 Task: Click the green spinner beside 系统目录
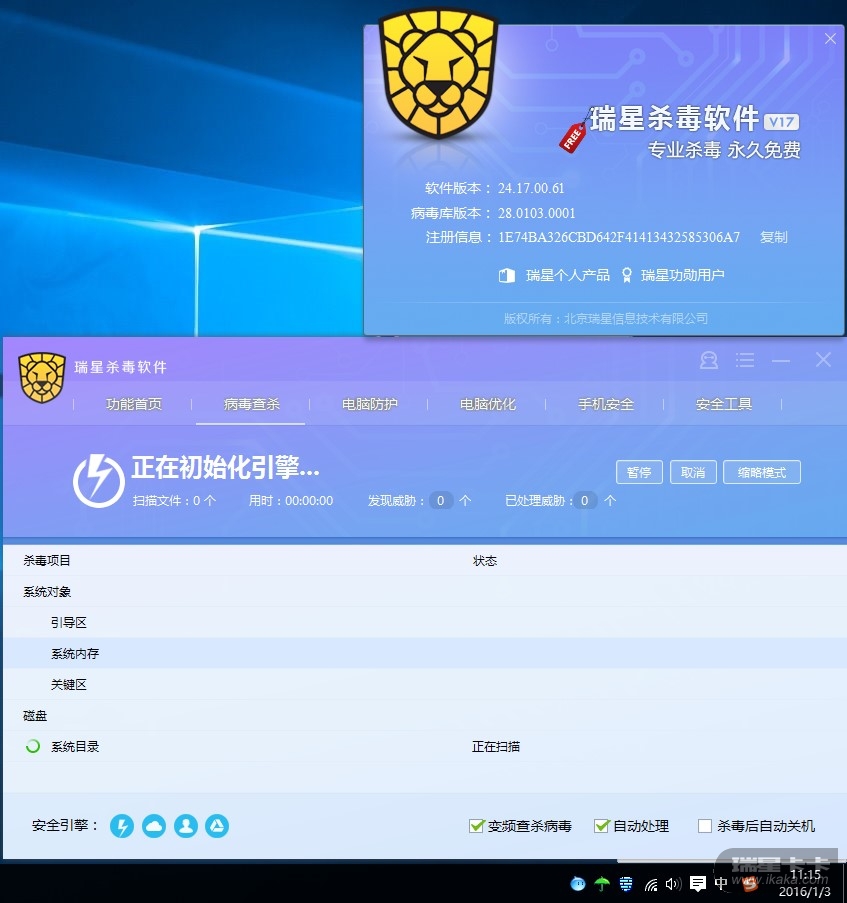pyautogui.click(x=33, y=746)
